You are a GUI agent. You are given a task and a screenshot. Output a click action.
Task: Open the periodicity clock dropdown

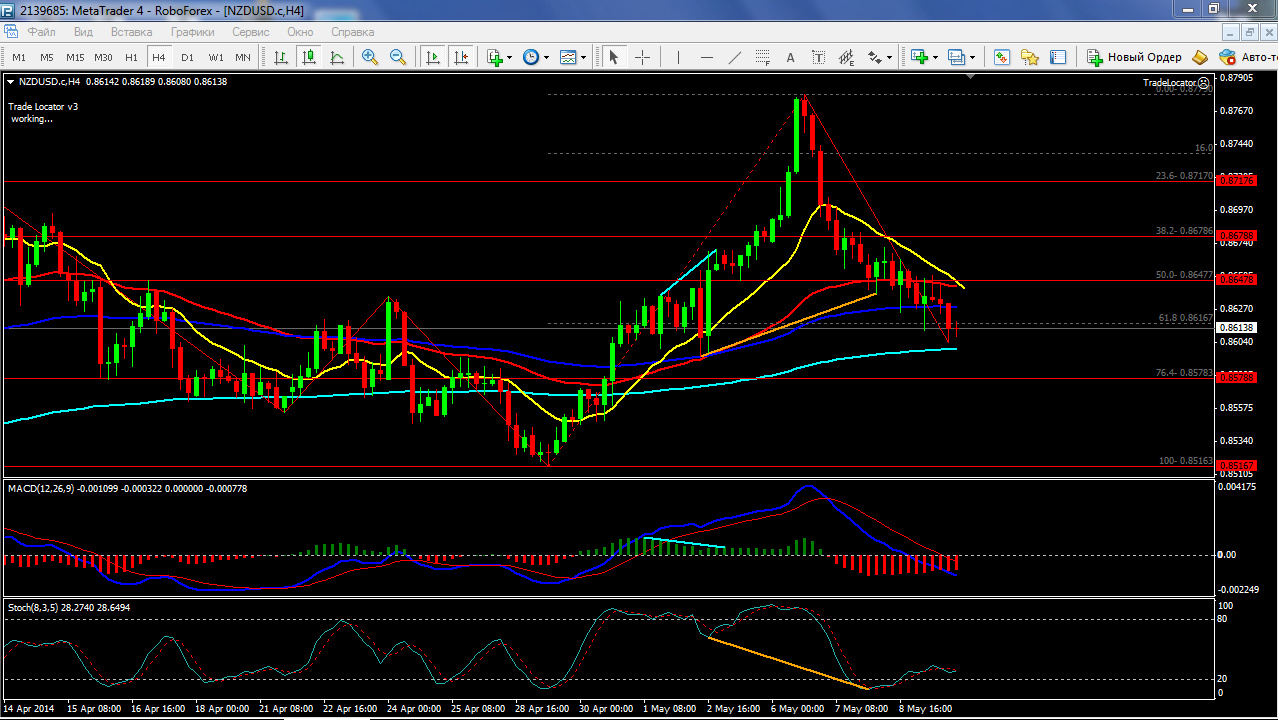546,57
